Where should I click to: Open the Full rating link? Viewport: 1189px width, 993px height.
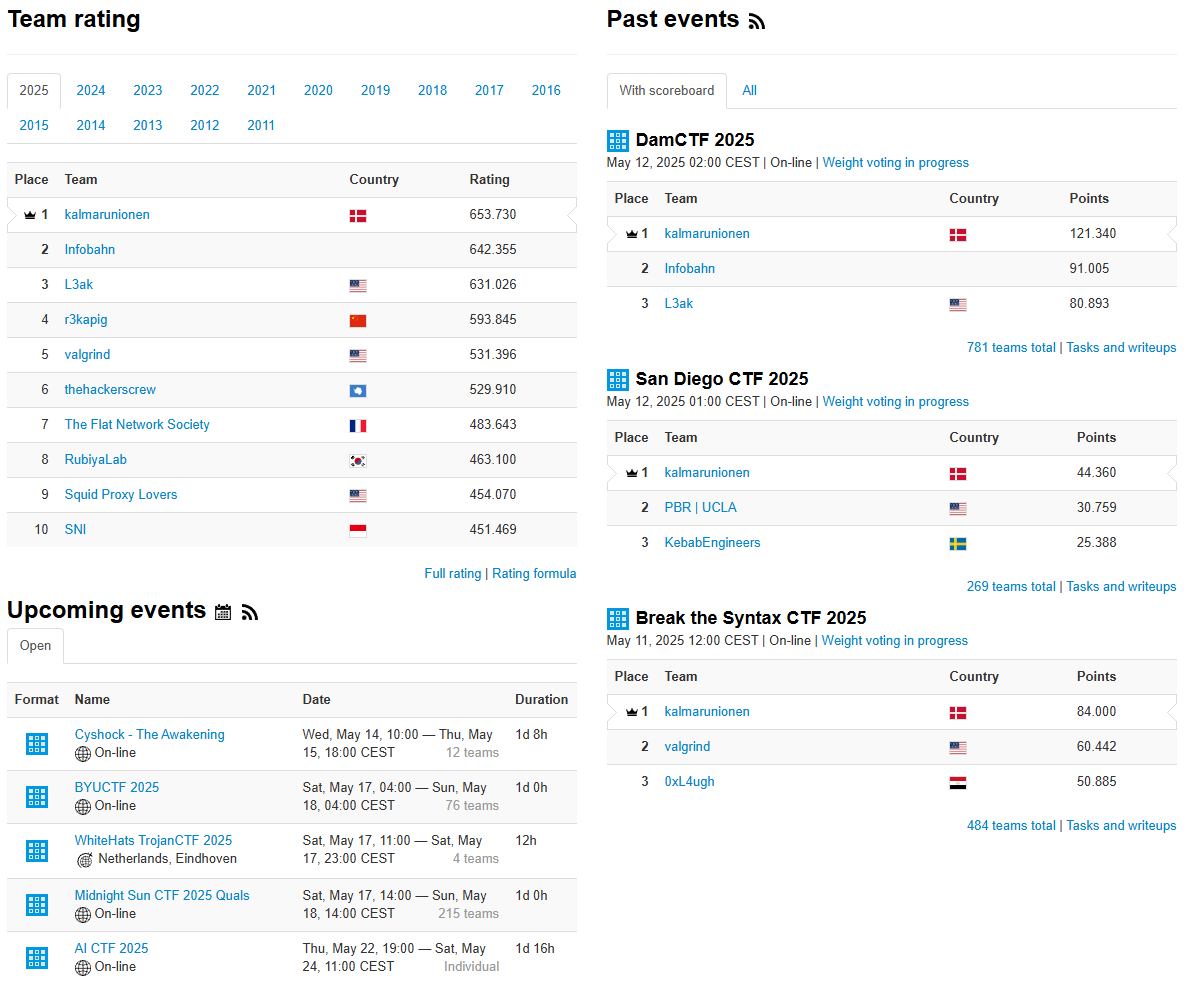point(453,574)
